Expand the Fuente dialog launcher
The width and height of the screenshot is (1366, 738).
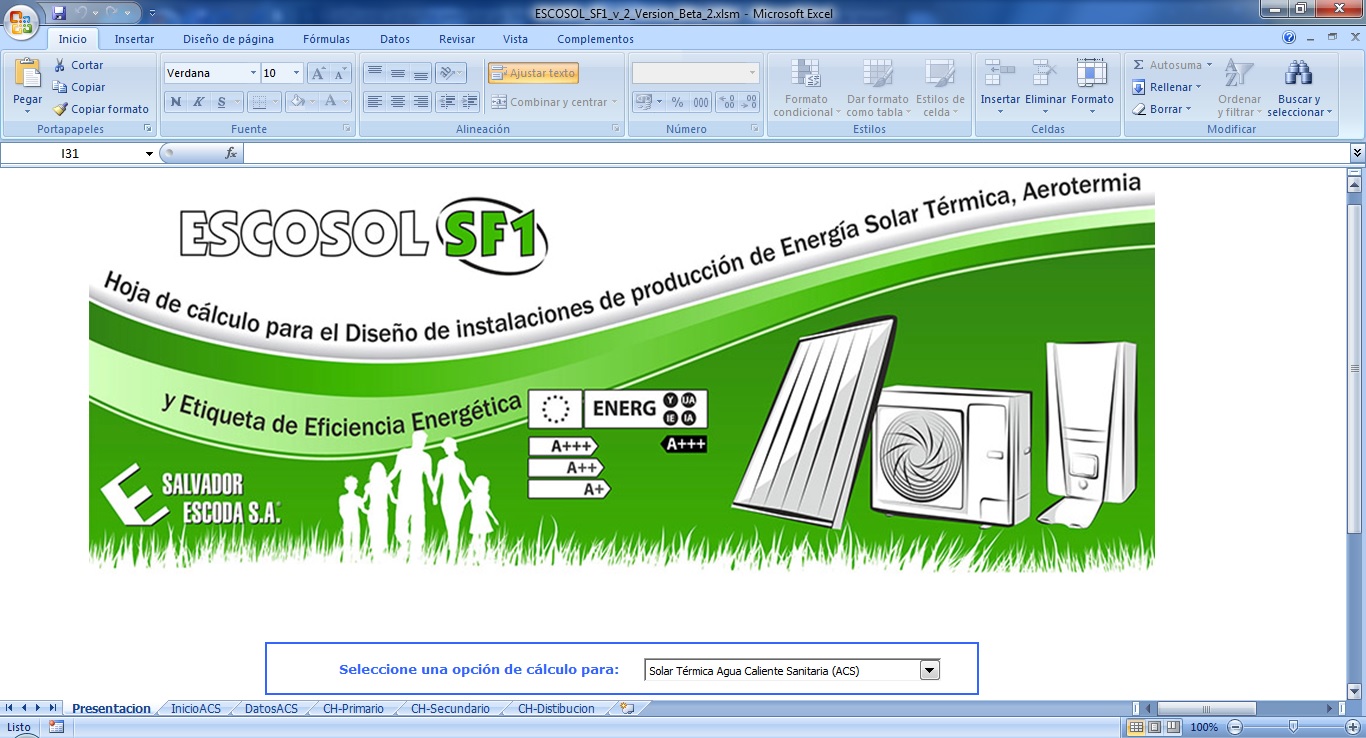347,129
